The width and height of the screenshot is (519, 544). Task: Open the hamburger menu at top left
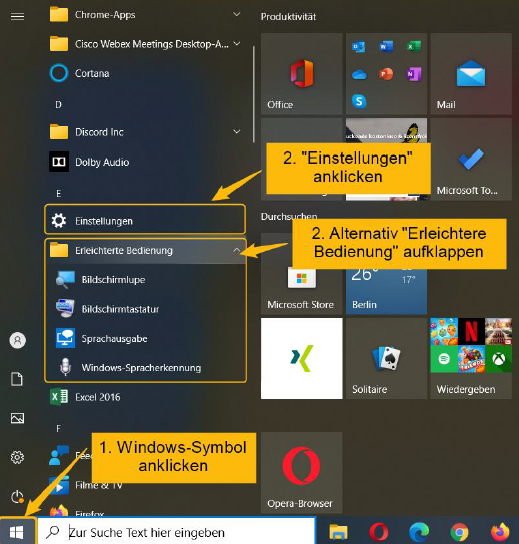point(17,16)
